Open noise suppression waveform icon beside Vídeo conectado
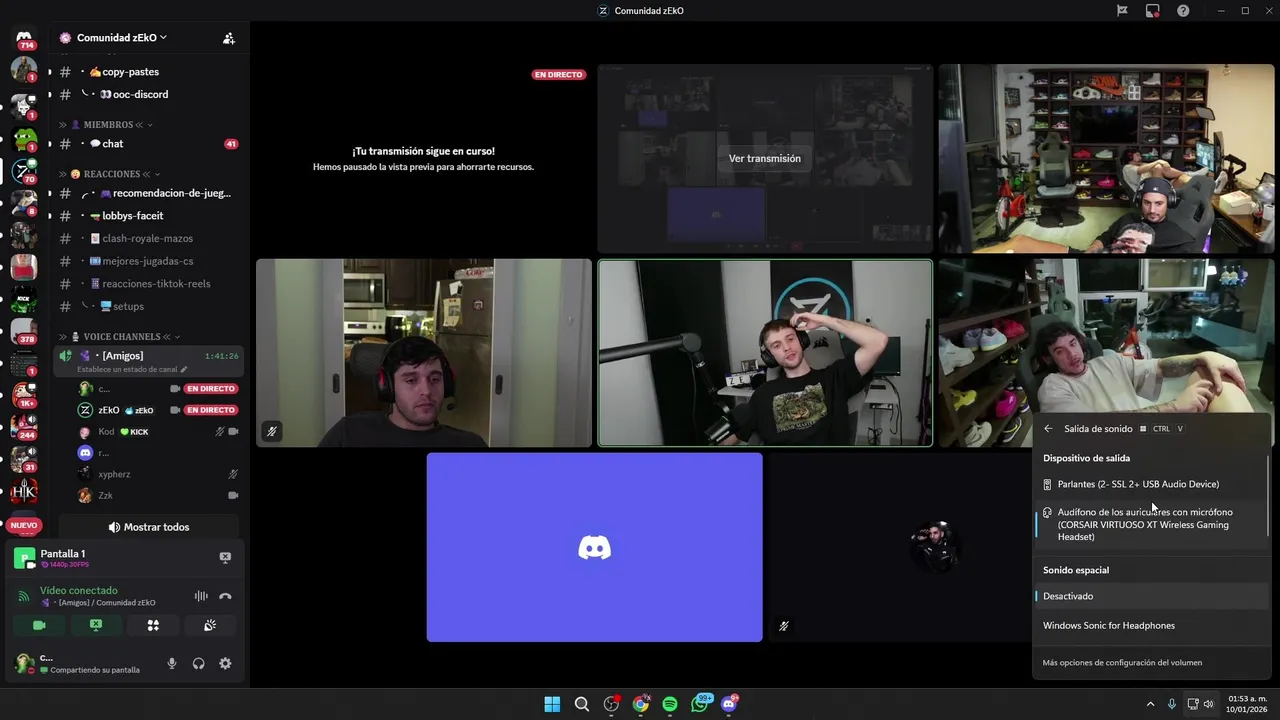 click(201, 596)
